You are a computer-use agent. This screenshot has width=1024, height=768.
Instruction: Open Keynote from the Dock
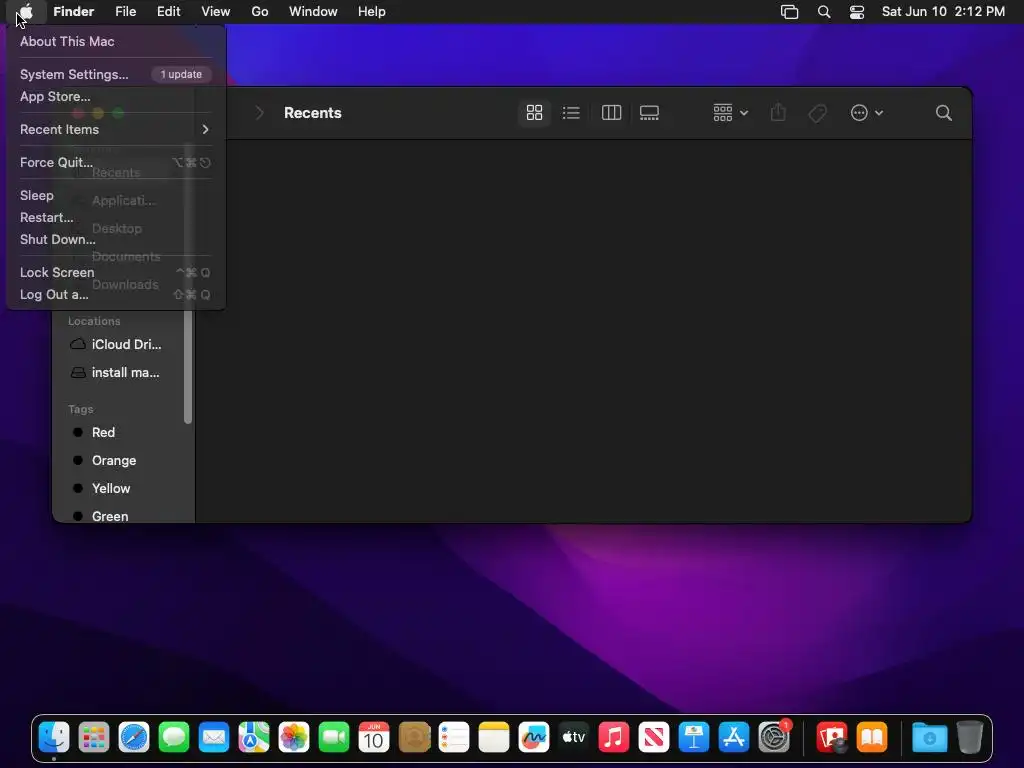694,738
